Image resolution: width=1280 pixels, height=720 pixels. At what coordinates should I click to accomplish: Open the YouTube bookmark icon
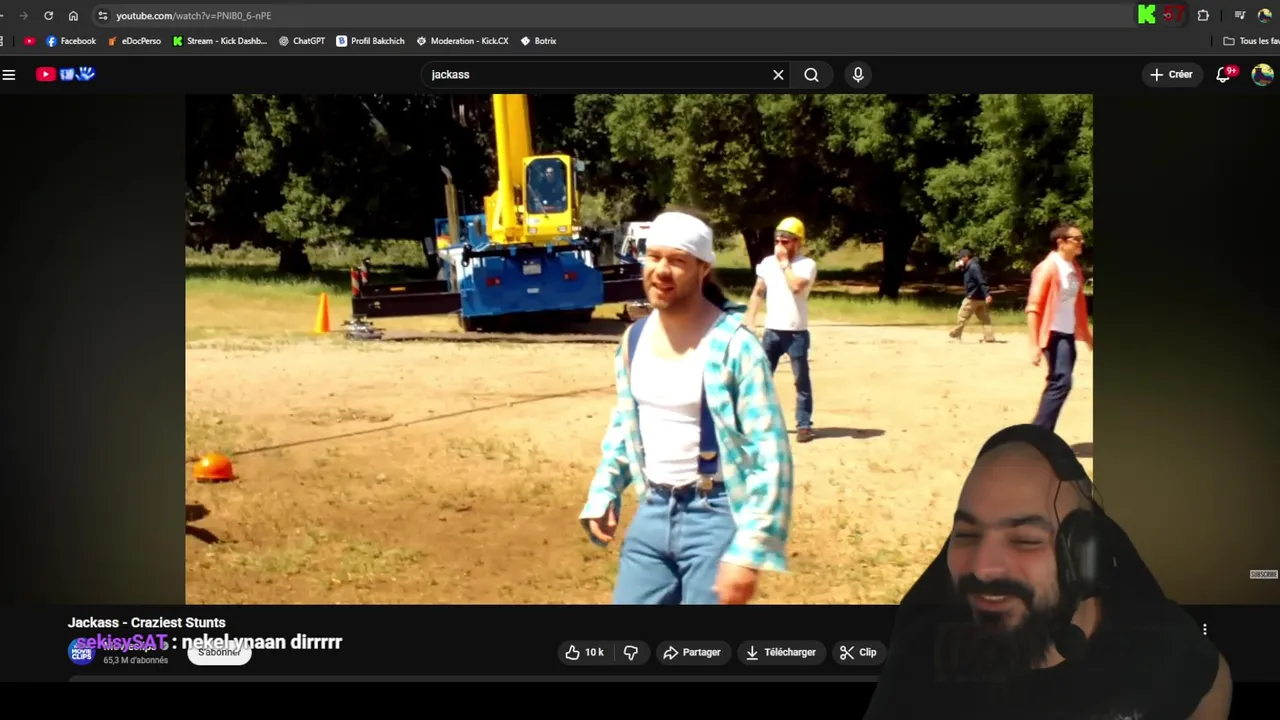[29, 41]
